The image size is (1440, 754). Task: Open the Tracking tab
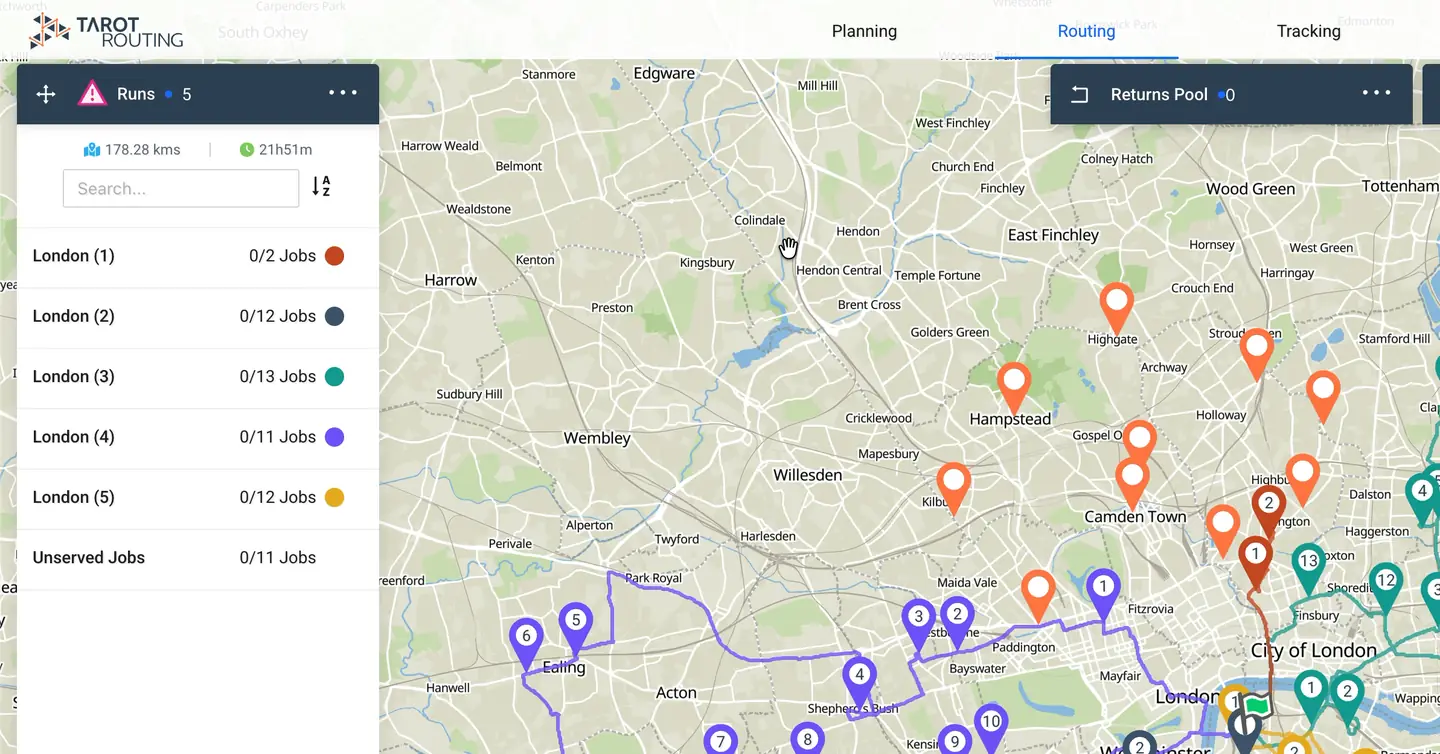click(1308, 31)
